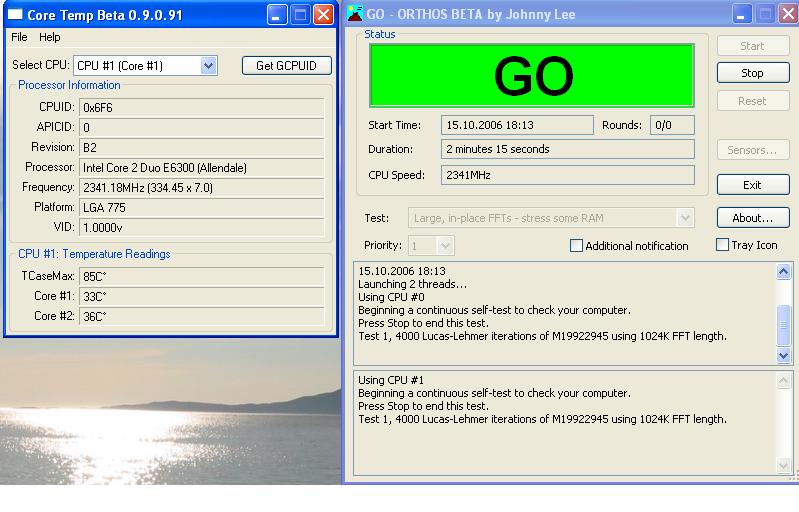Viewport: 799px width, 512px height.
Task: Click the Rounds field showing 0/0
Action: pyautogui.click(x=672, y=125)
